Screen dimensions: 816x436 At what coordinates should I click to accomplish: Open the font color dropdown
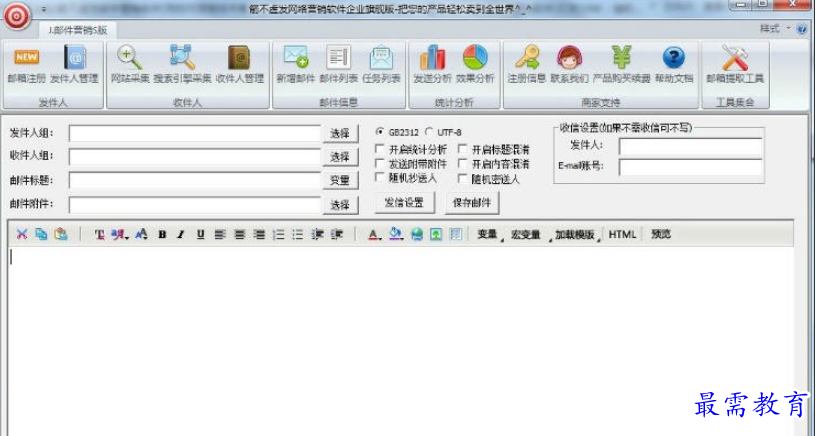(374, 235)
